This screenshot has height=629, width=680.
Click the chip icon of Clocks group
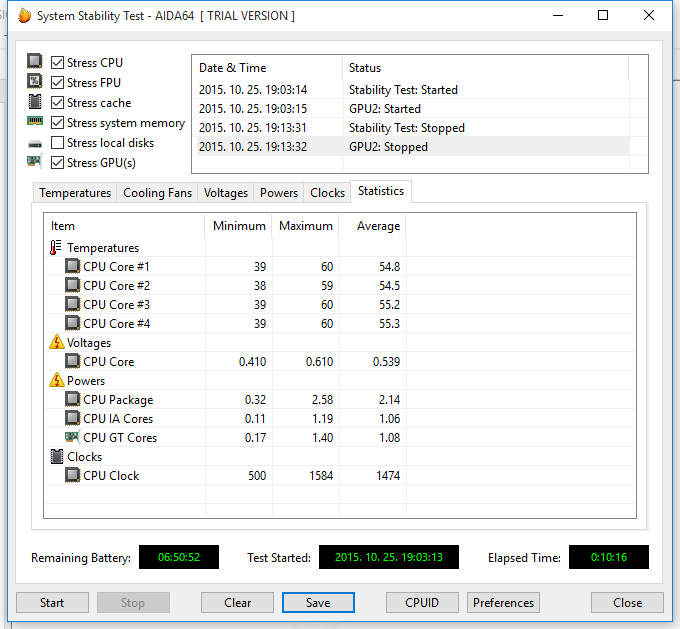(57, 456)
